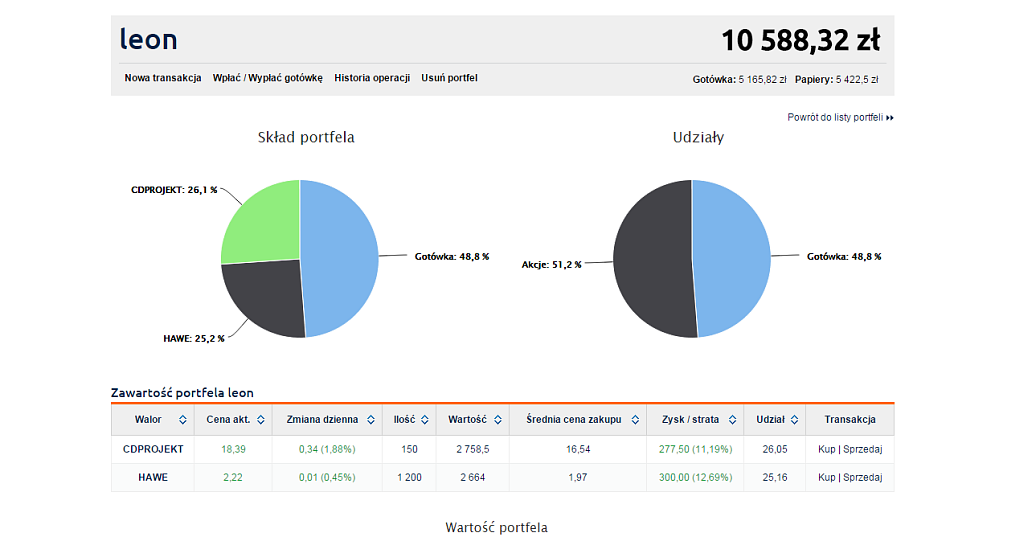Click green CDPROJEKT pie slice
This screenshot has height=541, width=1024.
[x=262, y=220]
